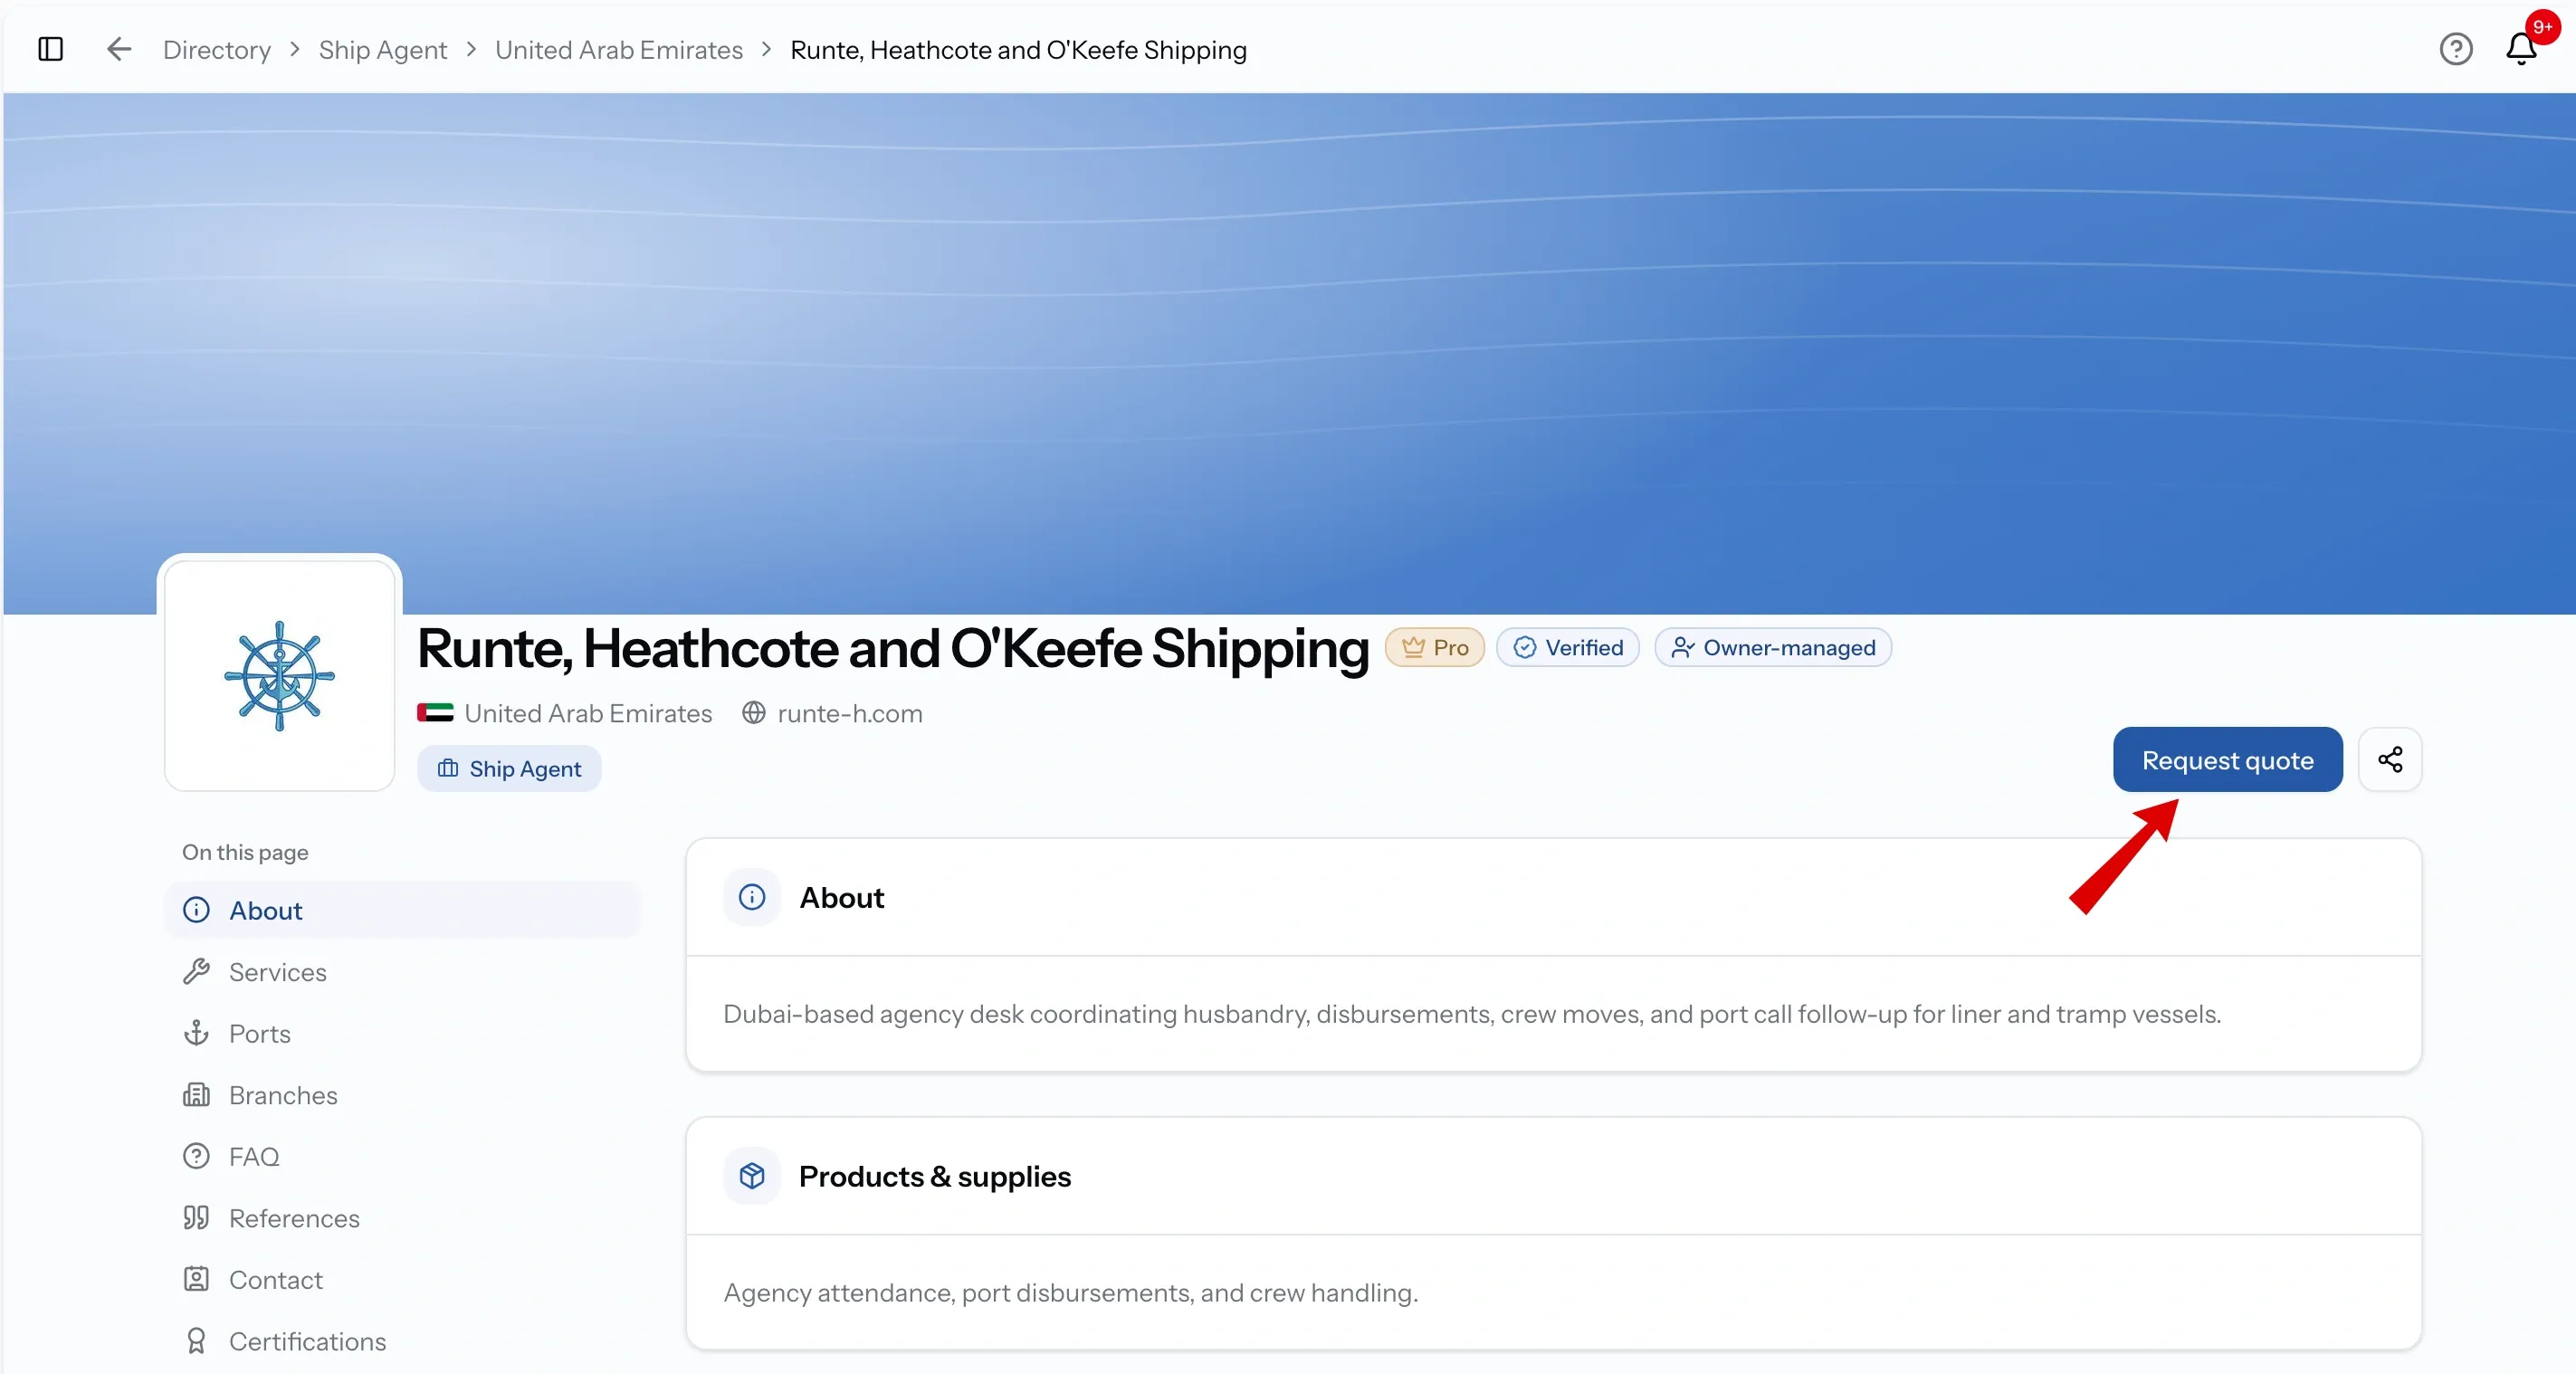This screenshot has height=1374, width=2576.
Task: Click the Dubai-based agency description text
Action: (1472, 1014)
